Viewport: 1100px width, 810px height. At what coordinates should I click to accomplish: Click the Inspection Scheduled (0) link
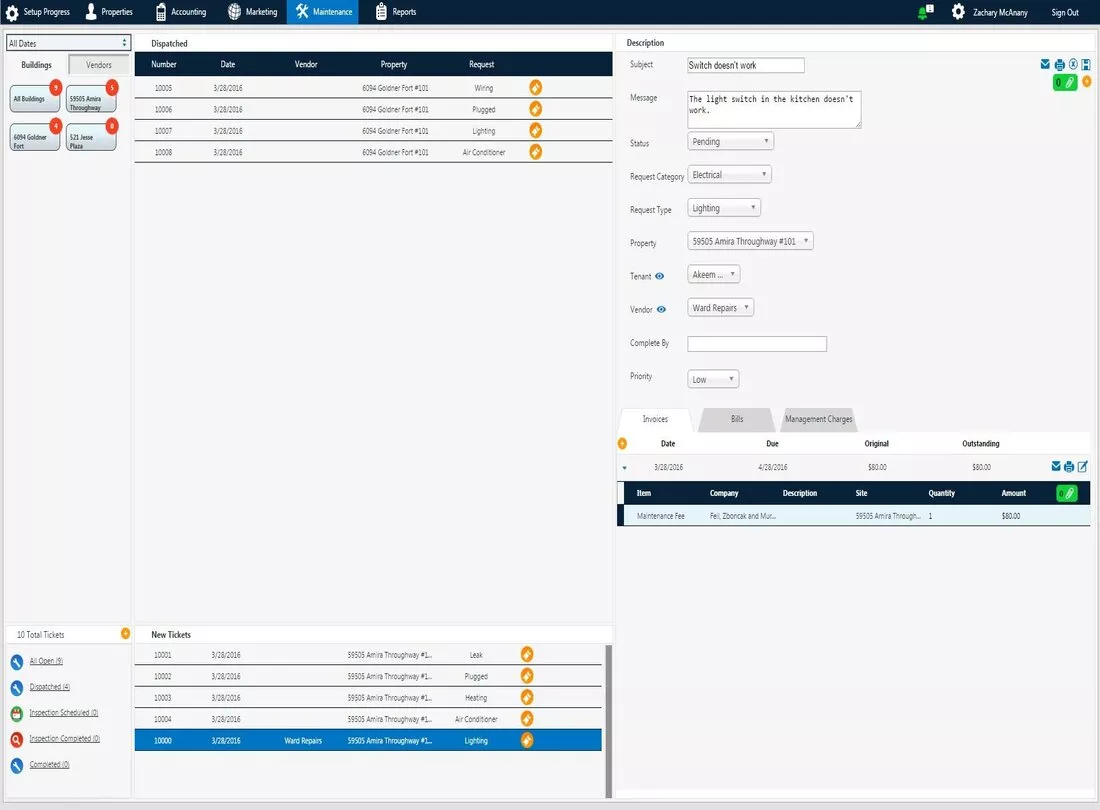[64, 713]
